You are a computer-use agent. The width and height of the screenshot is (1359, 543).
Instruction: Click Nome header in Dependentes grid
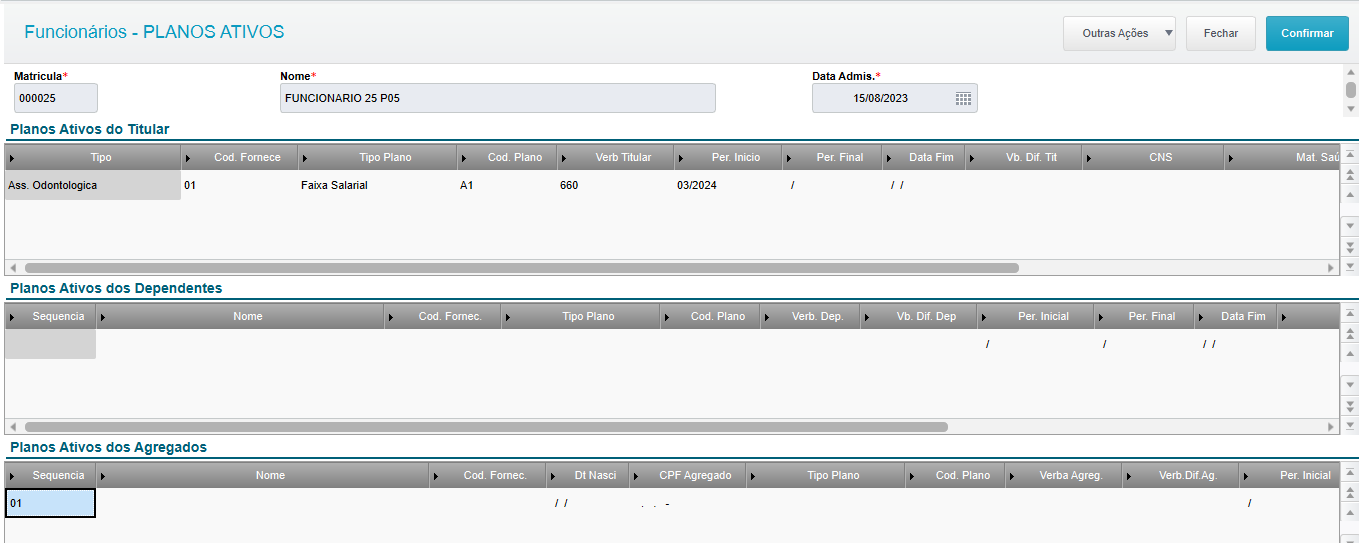[x=241, y=316]
